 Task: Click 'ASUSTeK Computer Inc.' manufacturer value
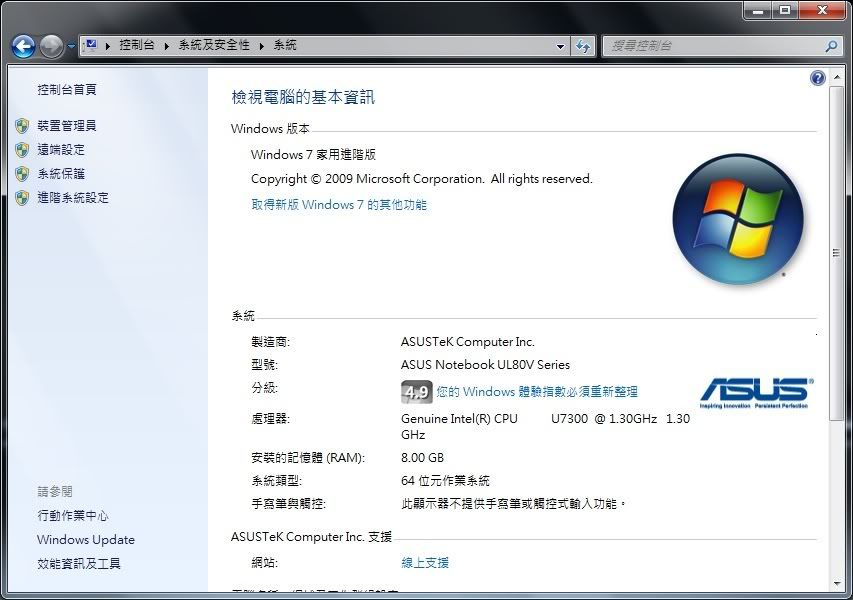[x=468, y=342]
